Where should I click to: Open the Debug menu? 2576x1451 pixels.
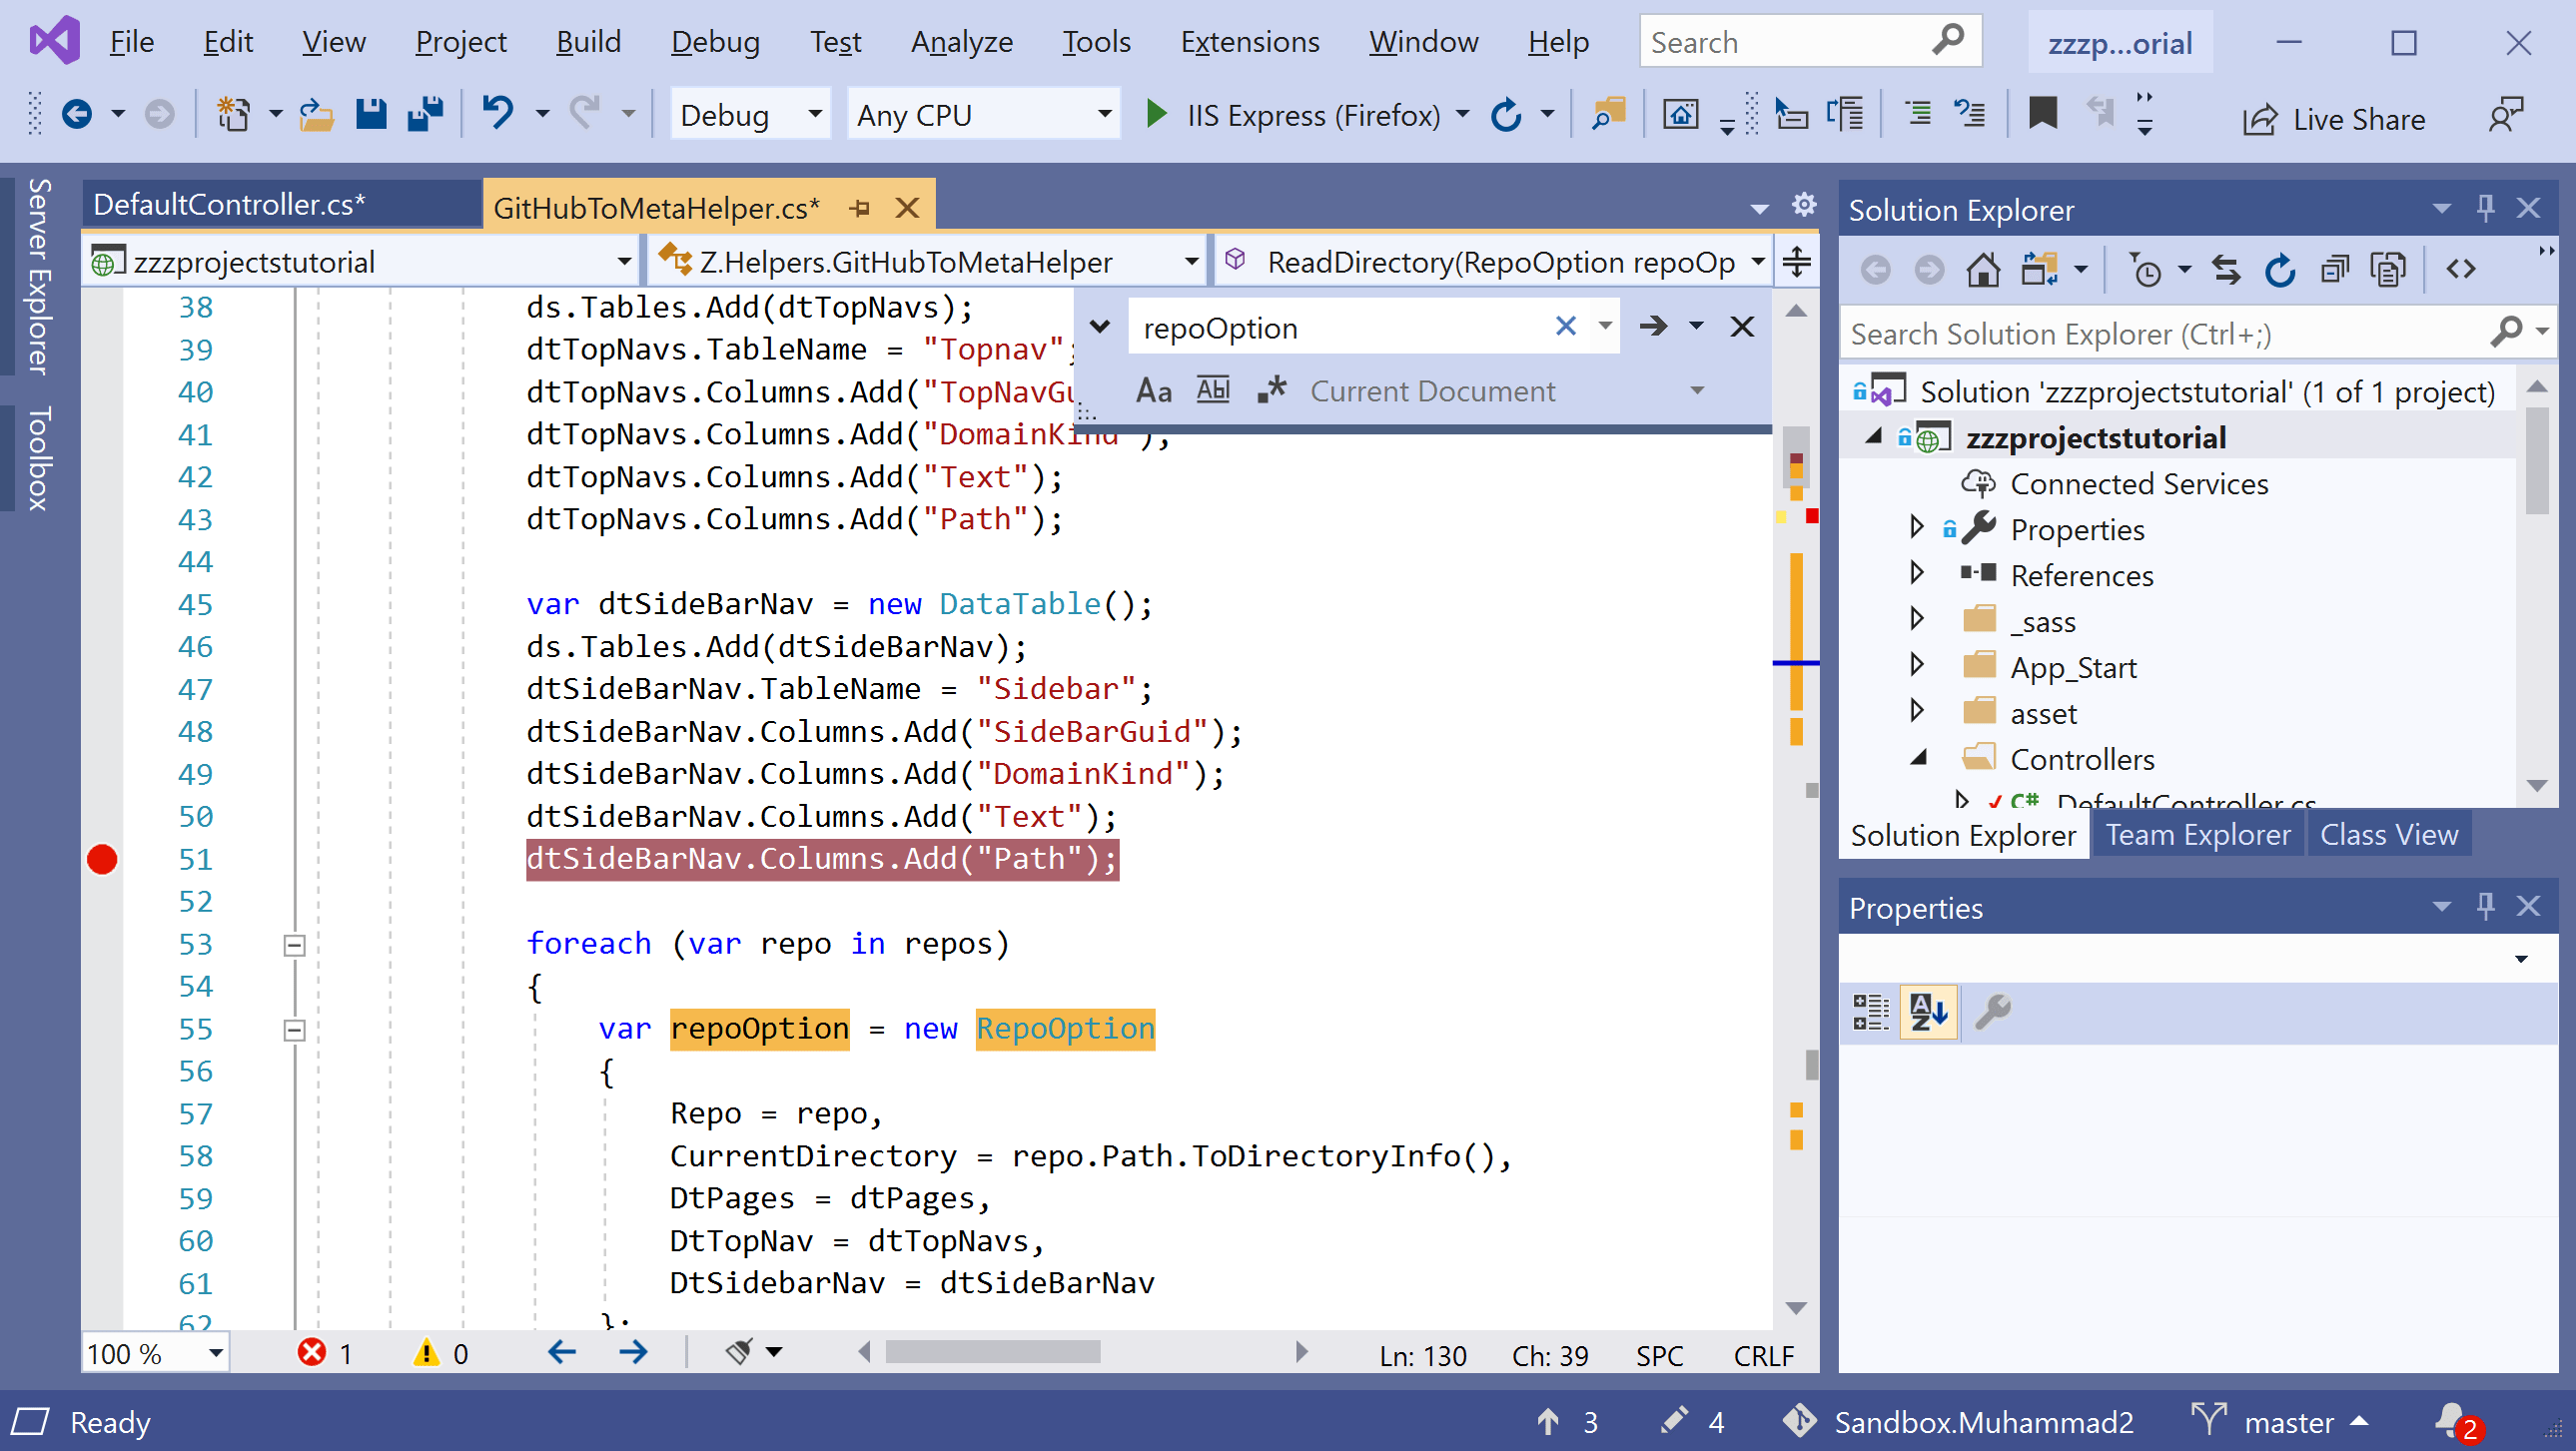(714, 41)
